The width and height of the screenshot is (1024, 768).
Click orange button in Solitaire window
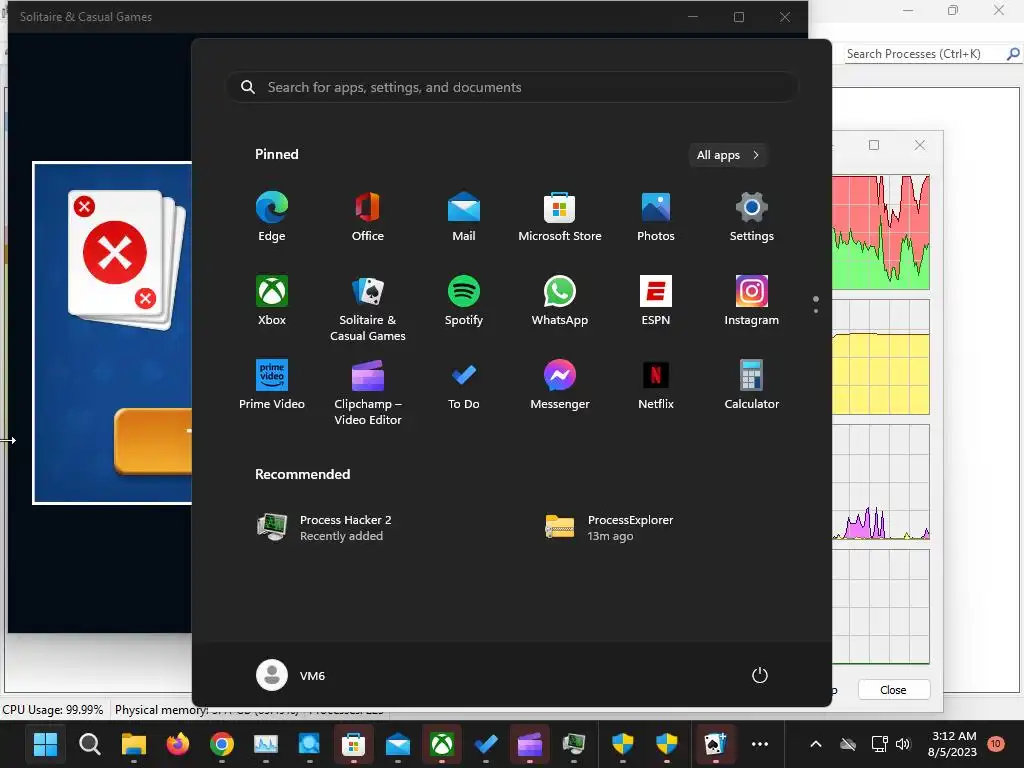pyautogui.click(x=153, y=441)
